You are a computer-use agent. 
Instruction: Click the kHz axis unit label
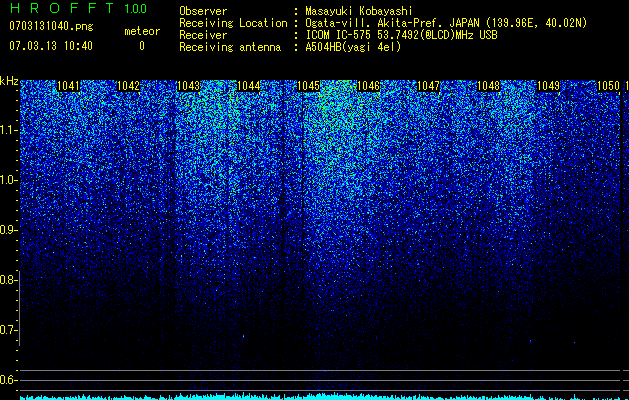coord(9,81)
